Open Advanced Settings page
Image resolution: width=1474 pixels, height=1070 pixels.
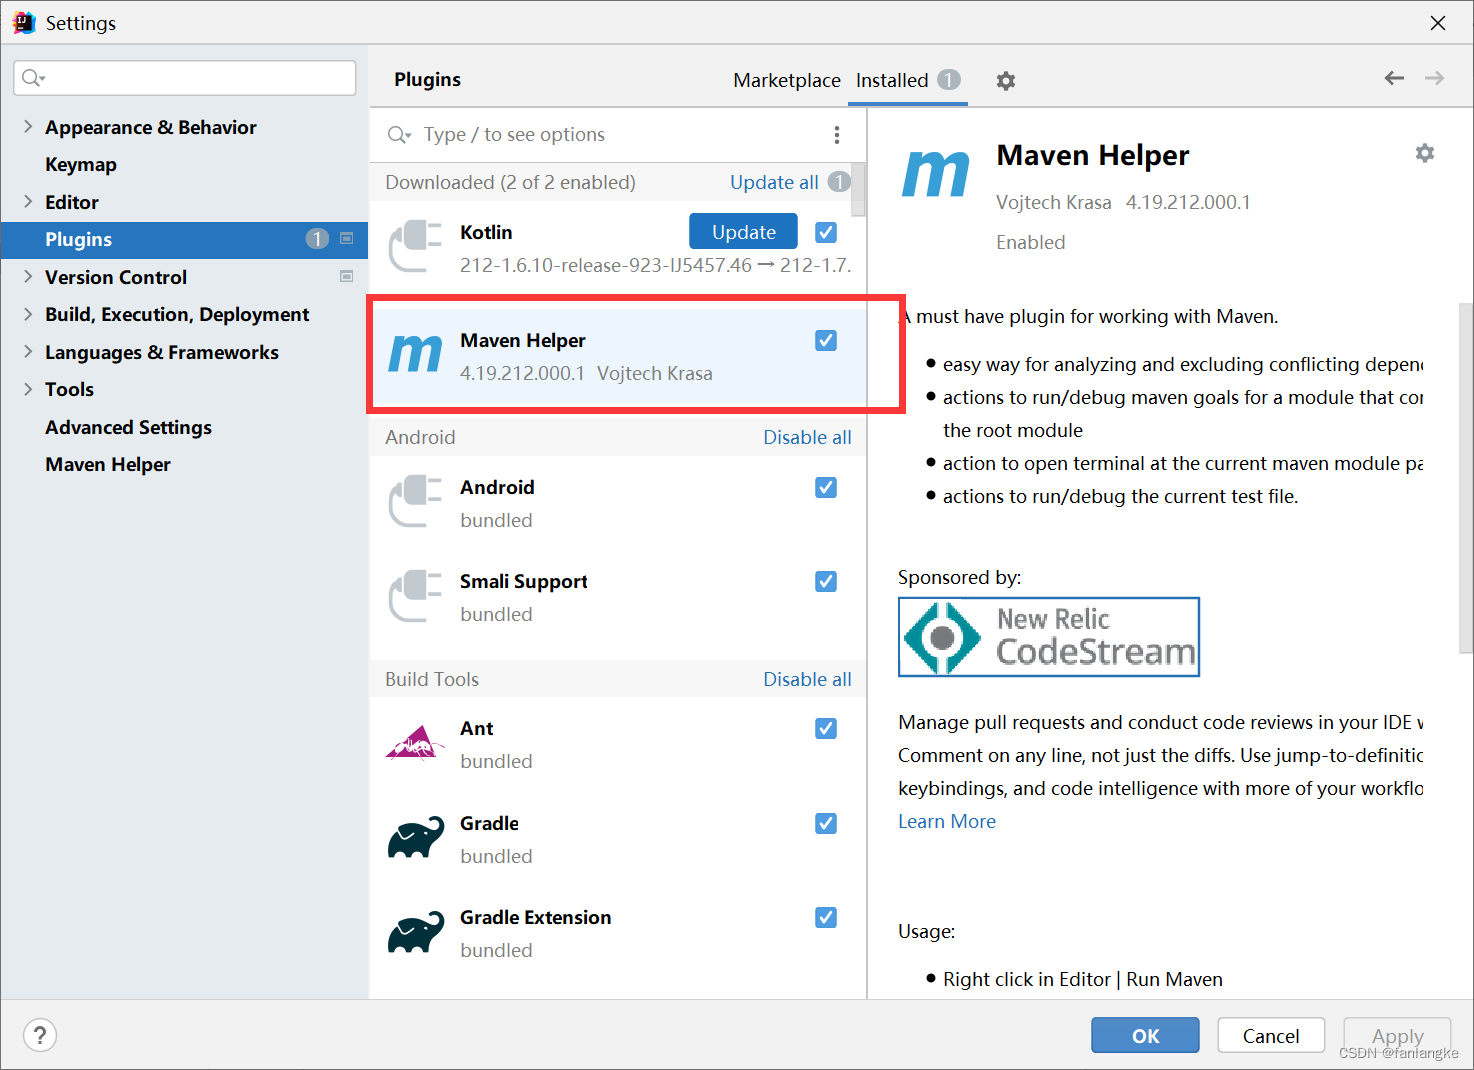(x=128, y=427)
